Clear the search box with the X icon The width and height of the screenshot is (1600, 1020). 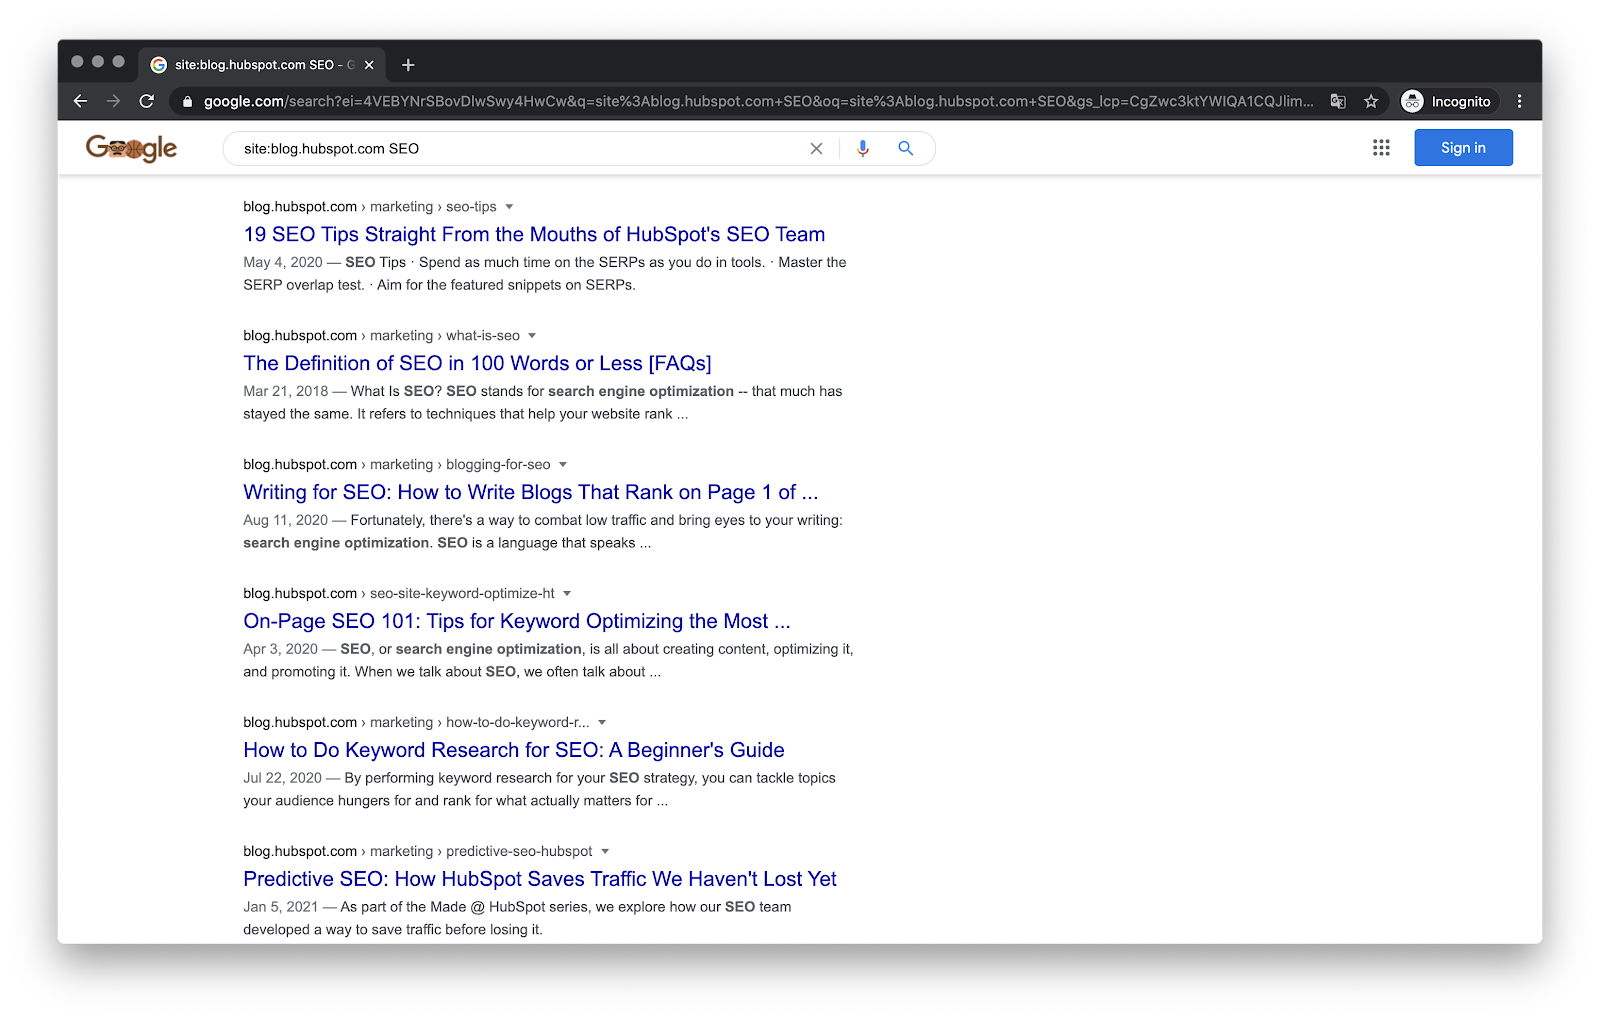pos(816,148)
